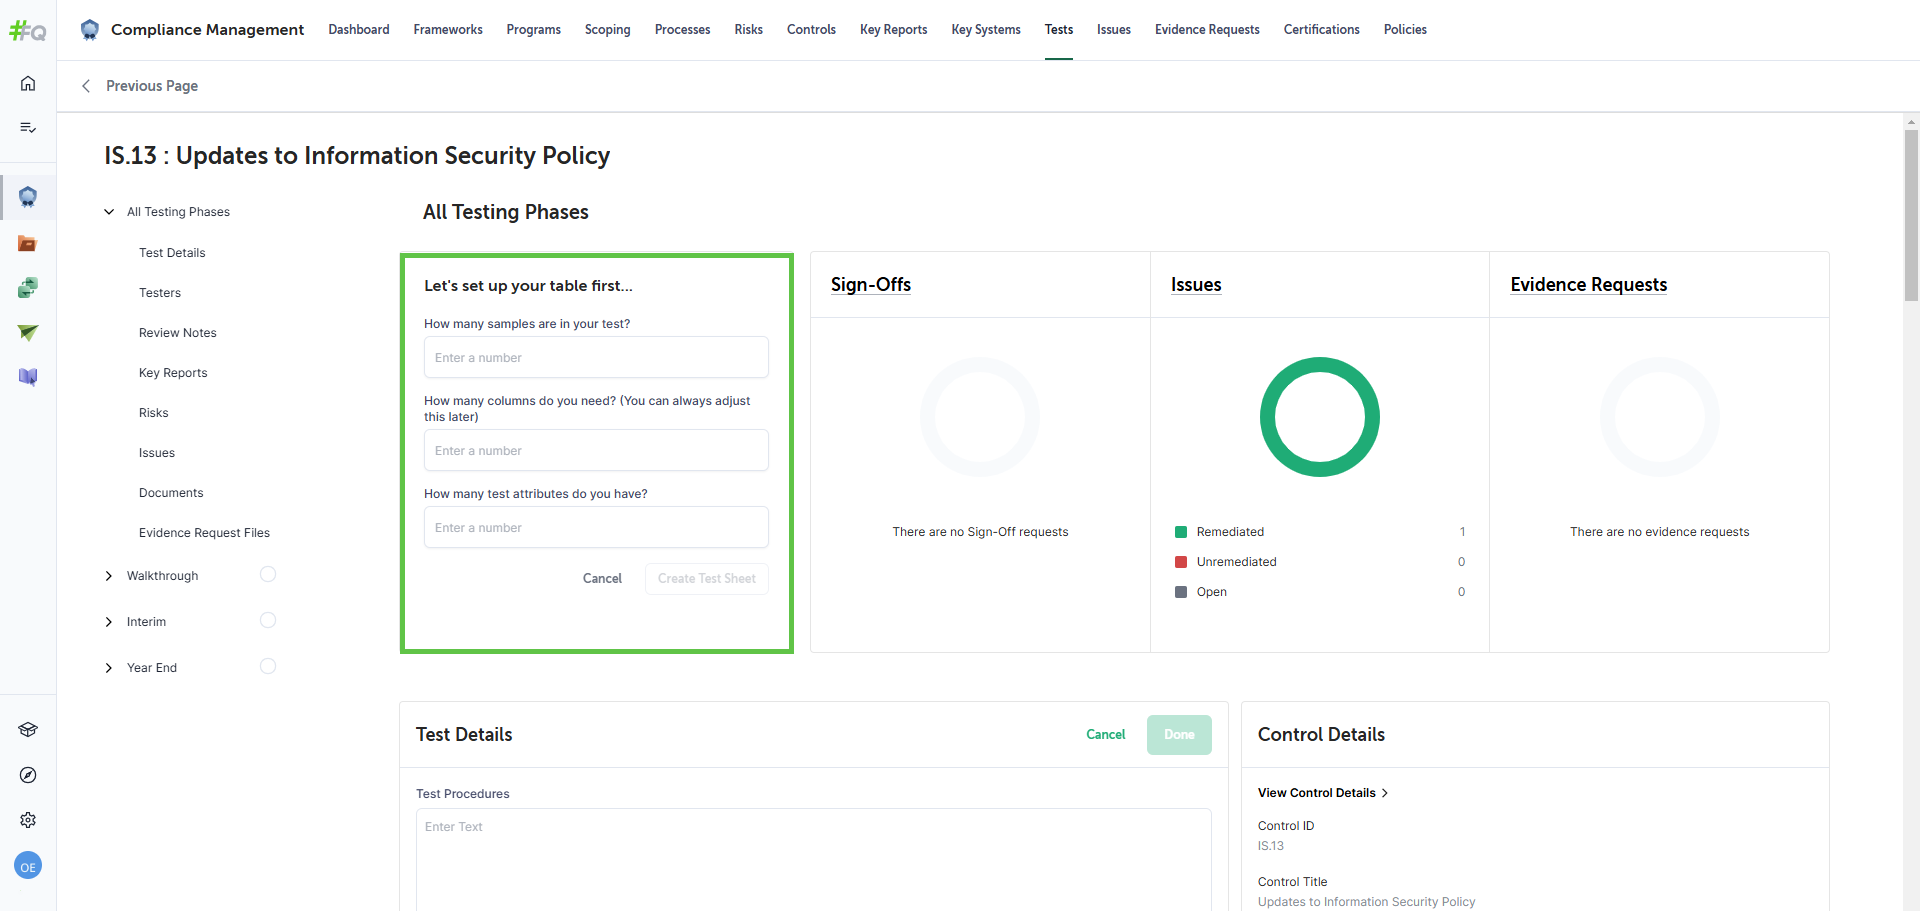Viewport: 1920px width, 911px height.
Task: Go to the Dashboard tab
Action: click(359, 30)
